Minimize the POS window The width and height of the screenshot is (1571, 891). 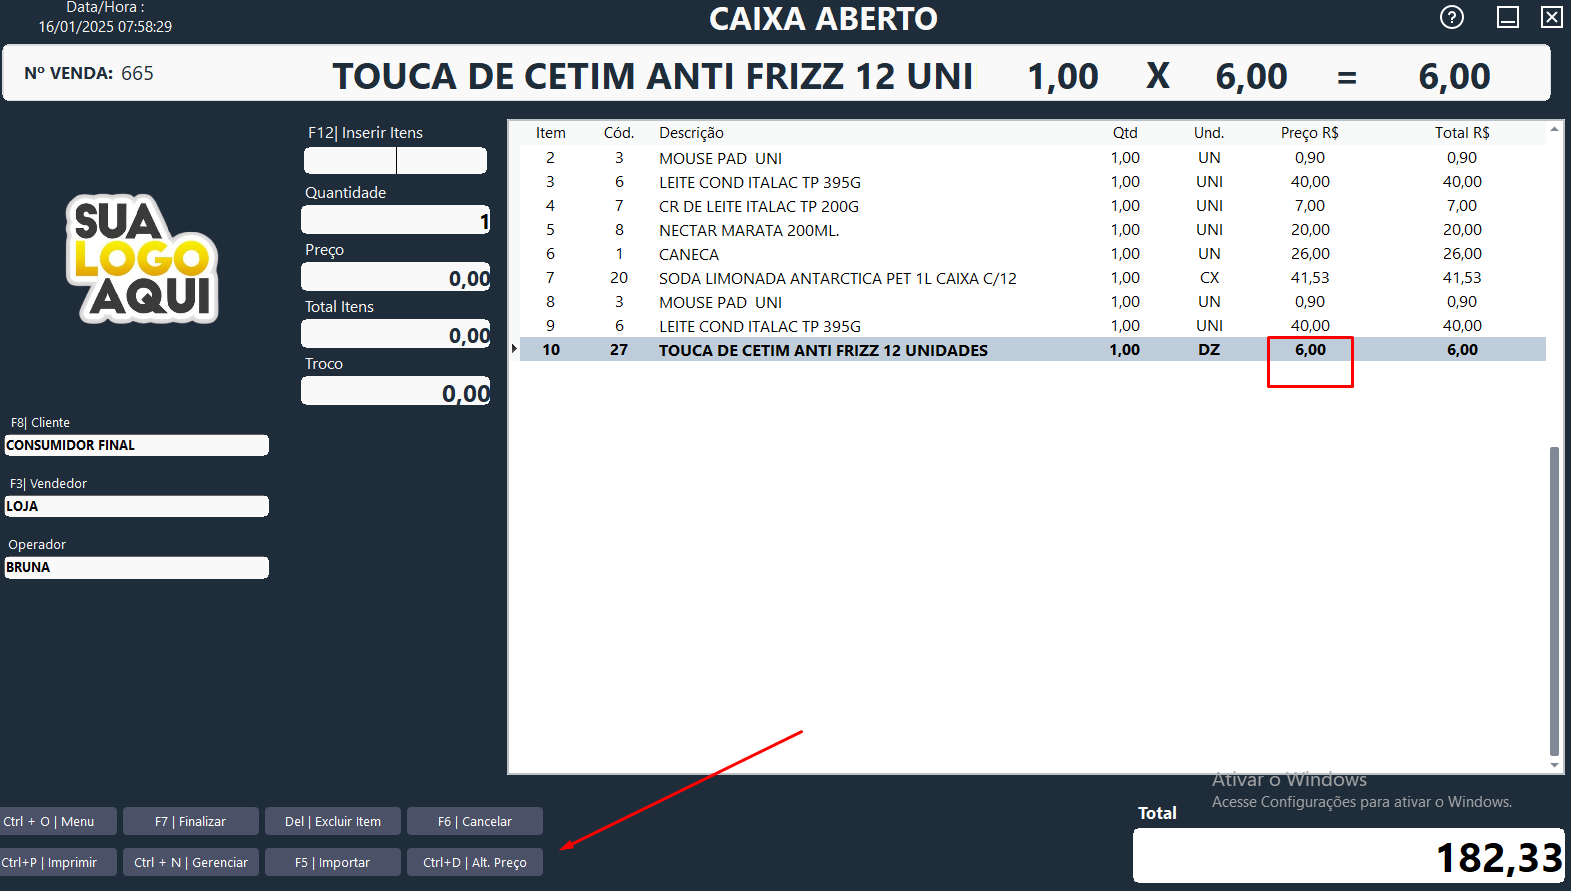click(1507, 17)
